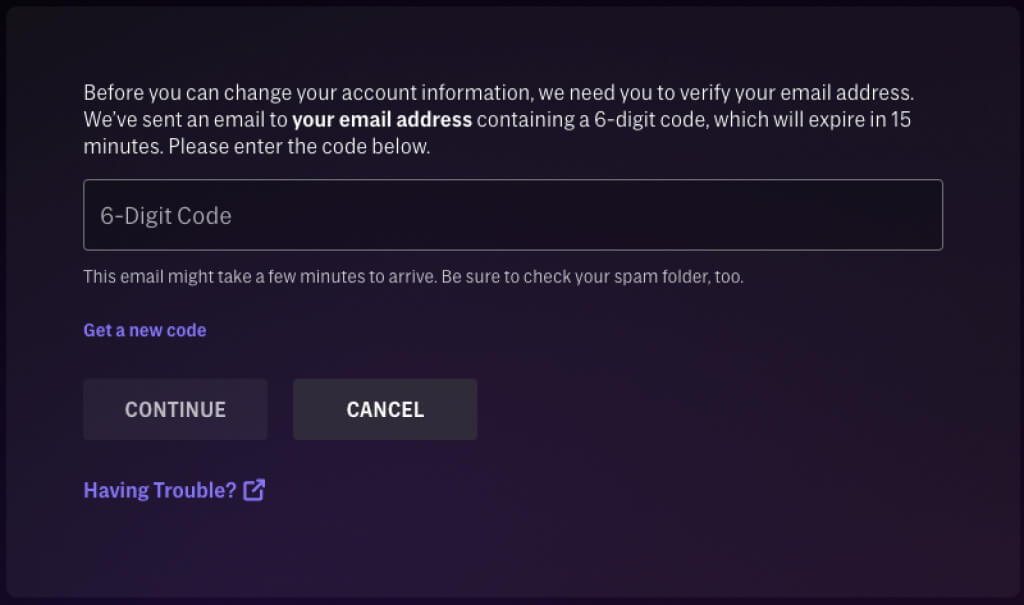This screenshot has height=605, width=1024.
Task: Open the external link icon beside Having Trouble
Action: pos(255,490)
